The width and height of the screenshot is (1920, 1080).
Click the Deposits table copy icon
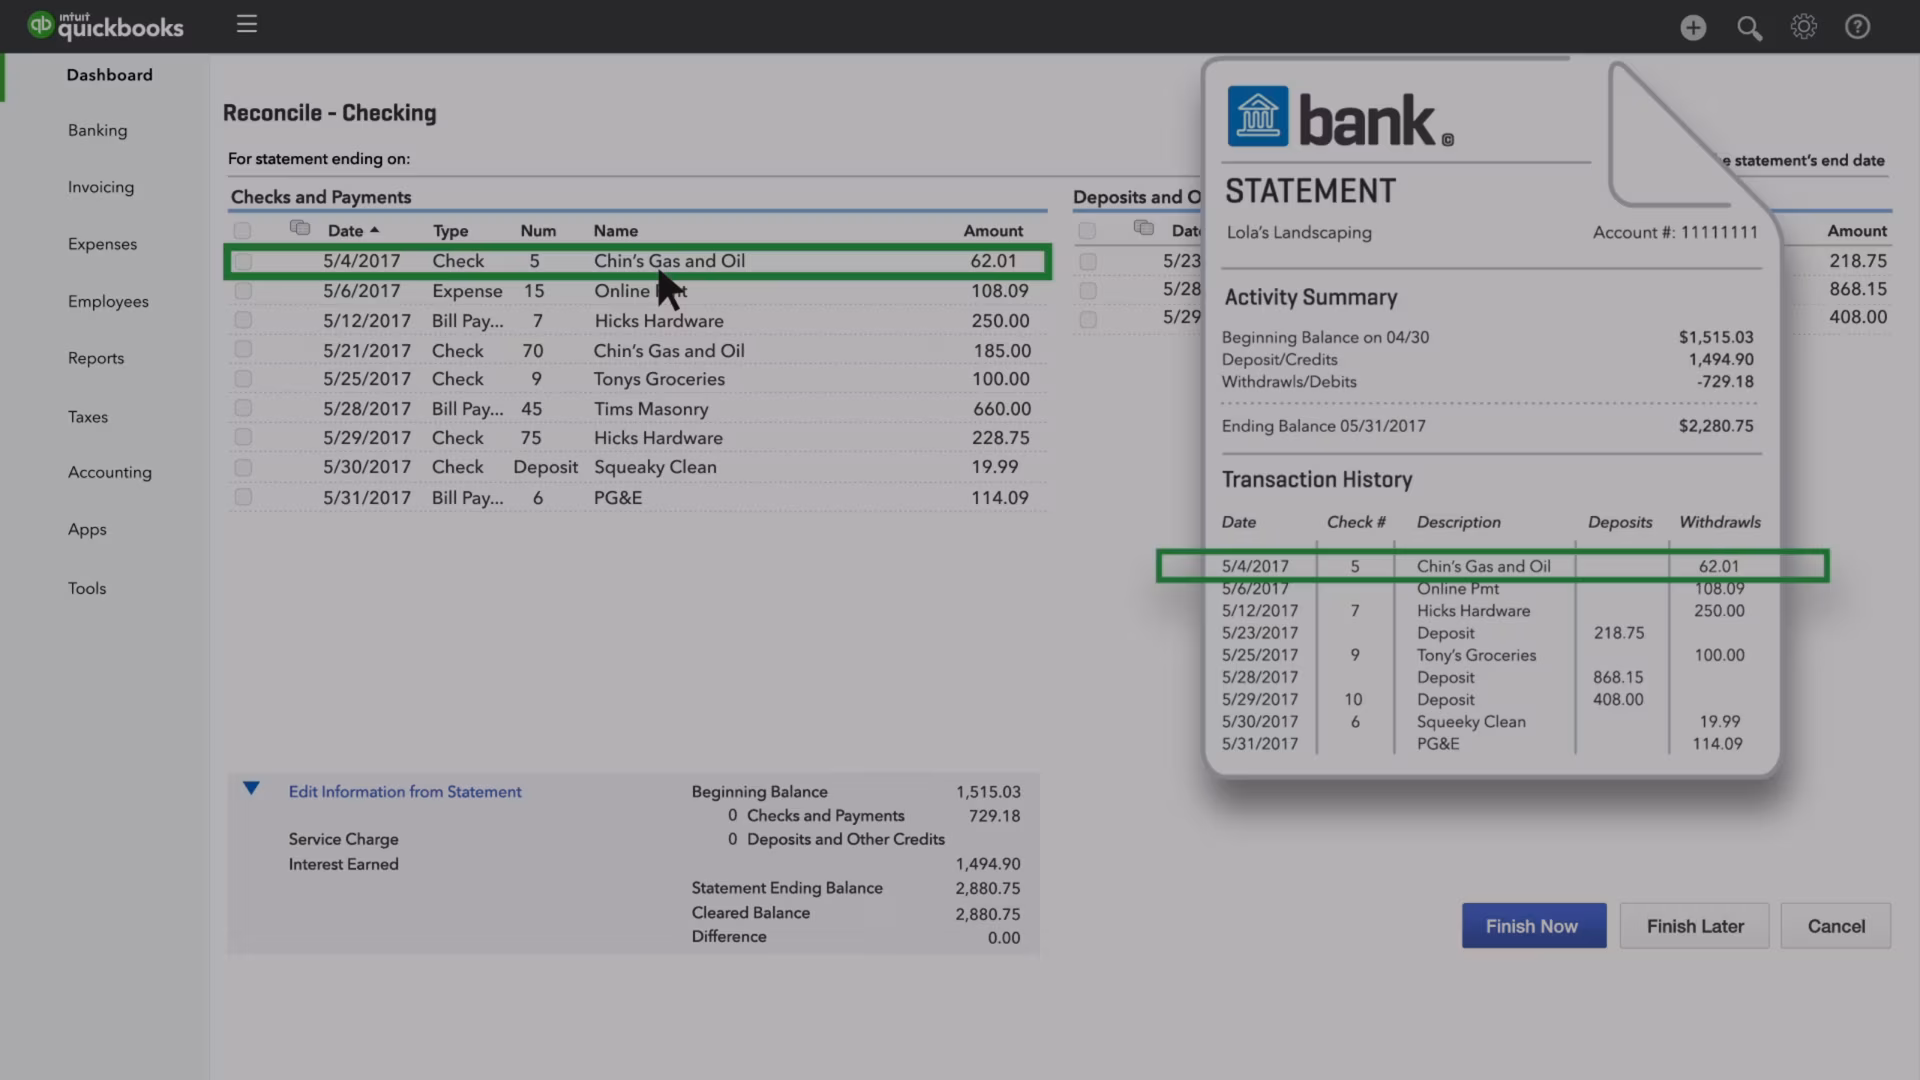(1144, 228)
